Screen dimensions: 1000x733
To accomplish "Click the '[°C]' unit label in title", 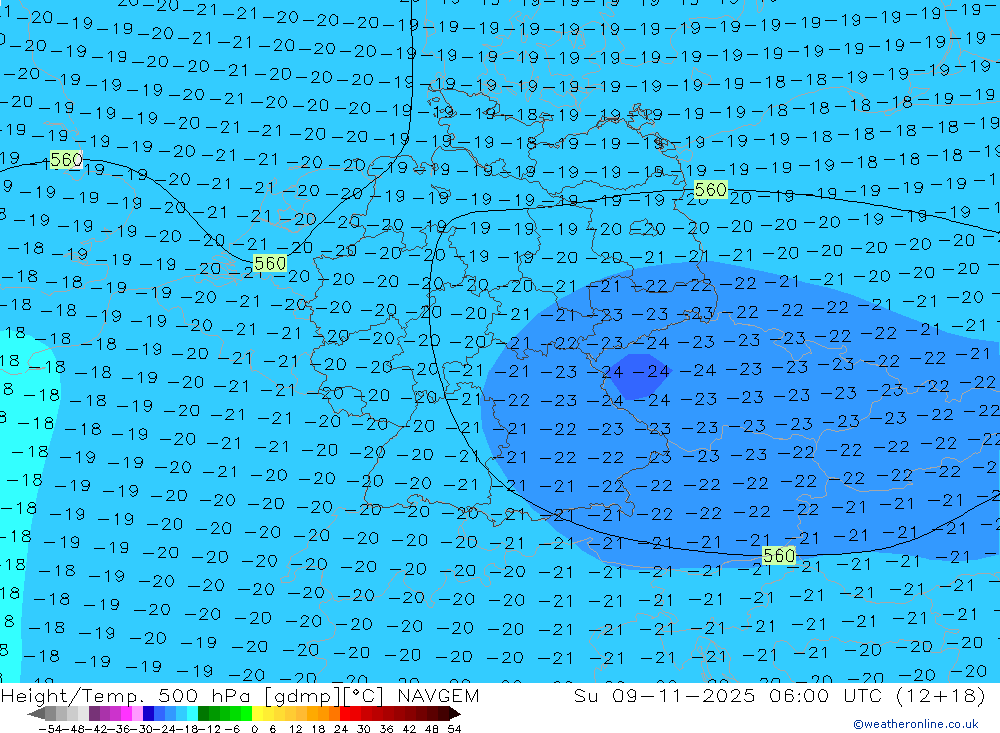I will [x=363, y=696].
